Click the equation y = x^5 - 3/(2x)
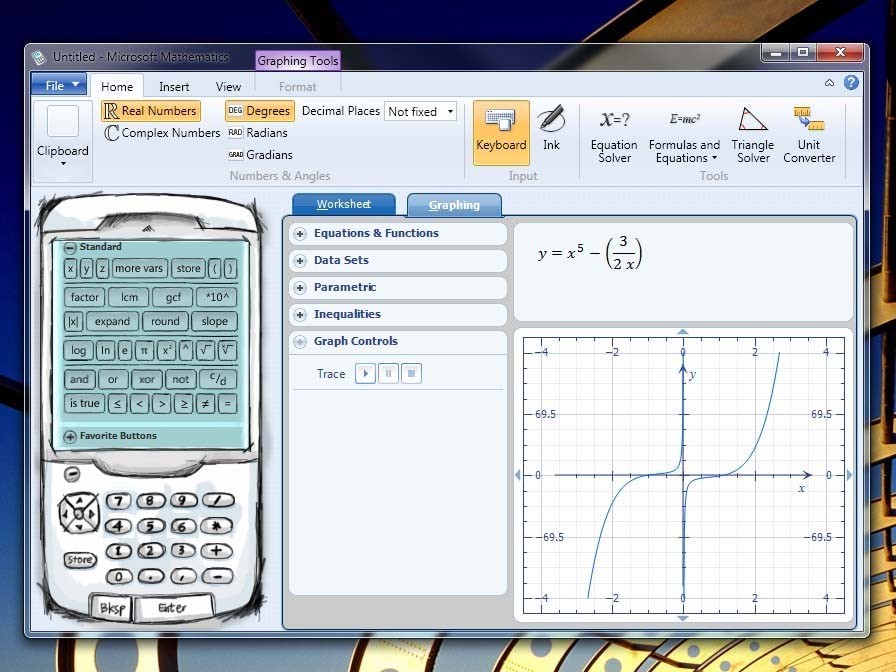Screen dimensions: 896x672 click(590, 253)
